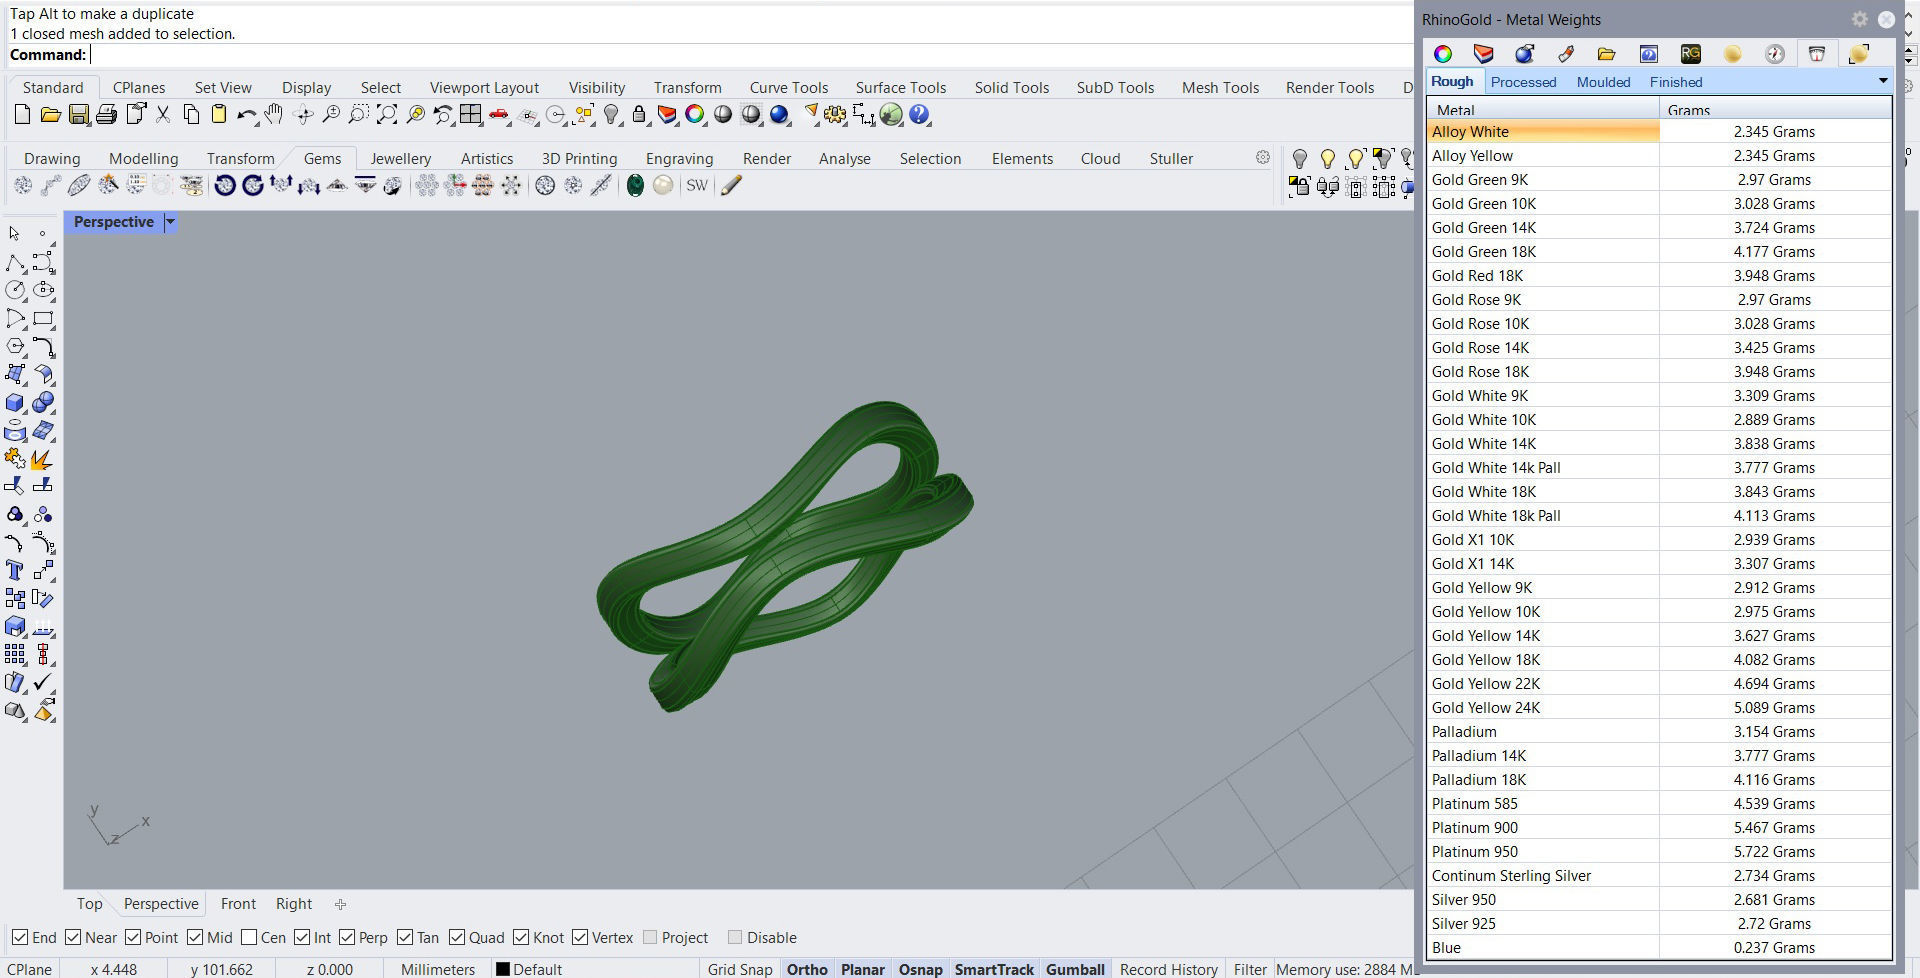Open the Gems tab in toolbar
This screenshot has height=978, width=1920.
click(x=322, y=158)
